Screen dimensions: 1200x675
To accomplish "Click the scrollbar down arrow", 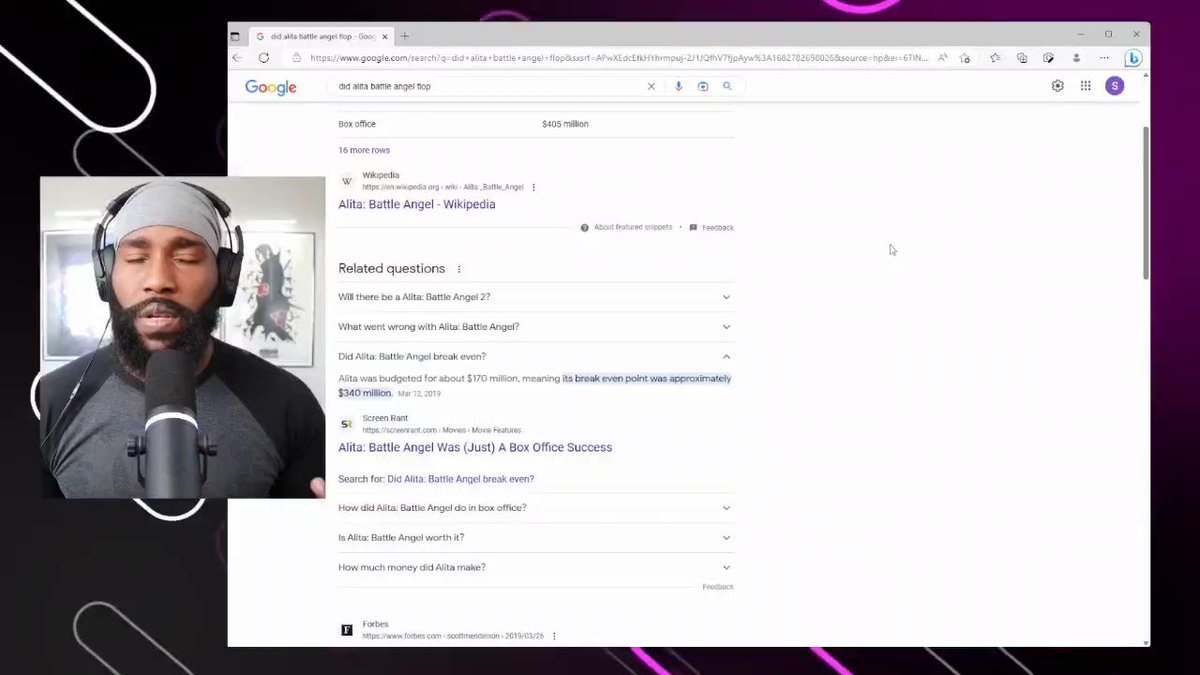I will point(1146,642).
